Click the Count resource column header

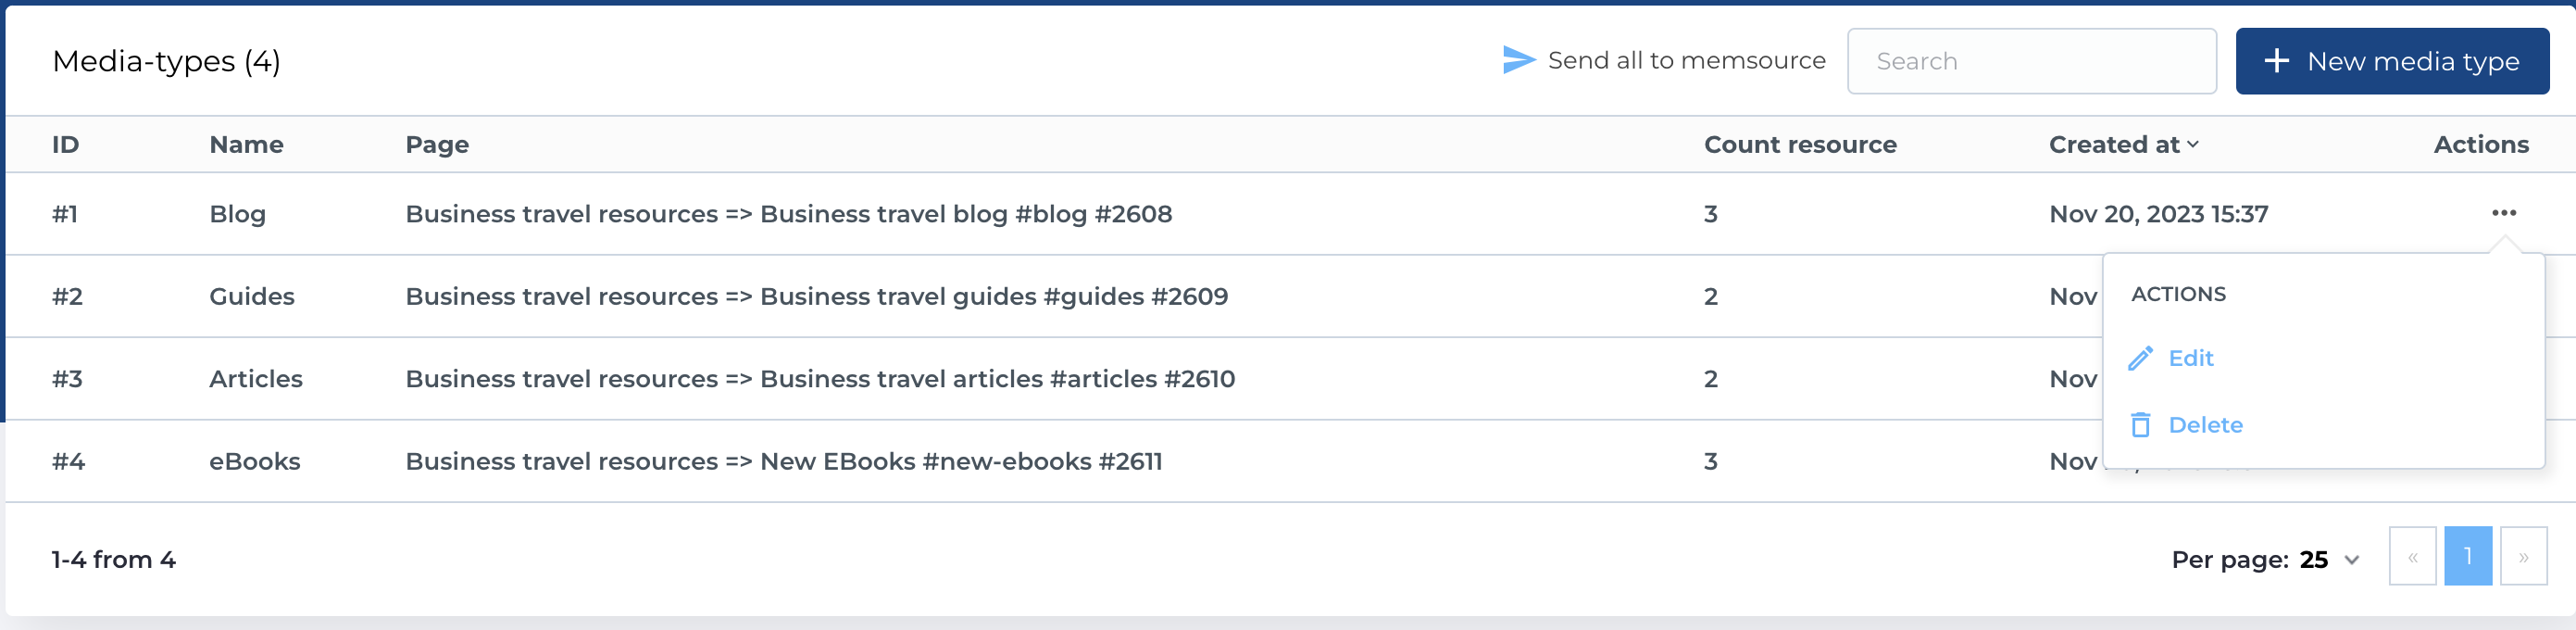pos(1800,145)
